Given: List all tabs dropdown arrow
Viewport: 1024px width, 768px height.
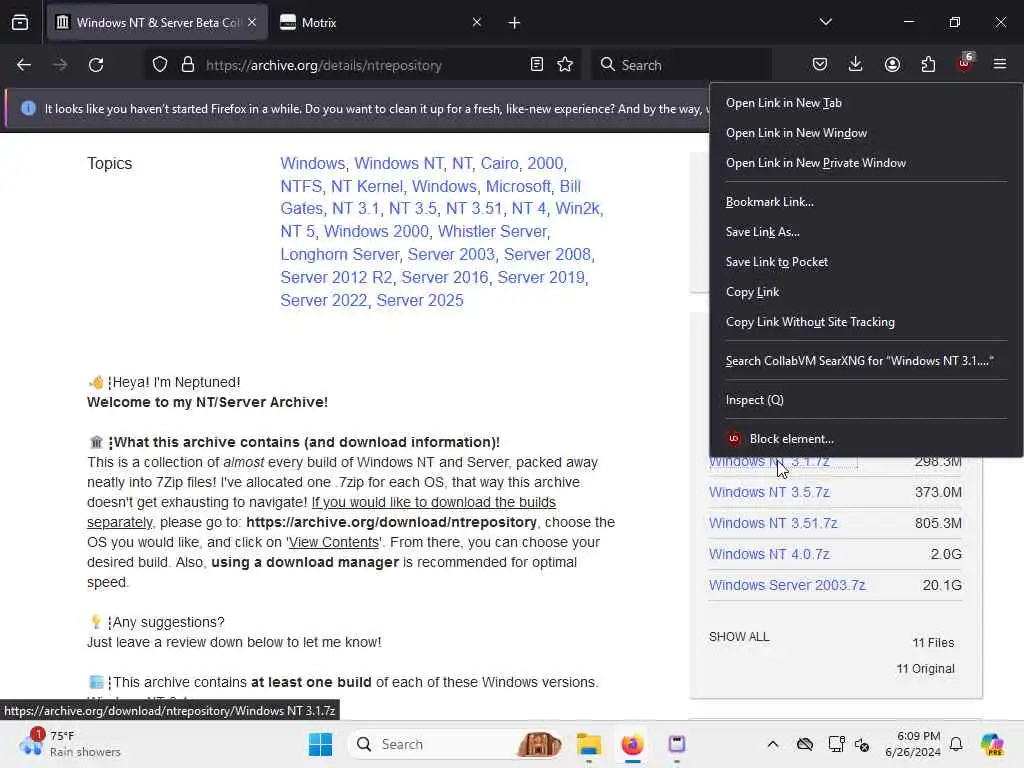Looking at the screenshot, I should coord(826,22).
